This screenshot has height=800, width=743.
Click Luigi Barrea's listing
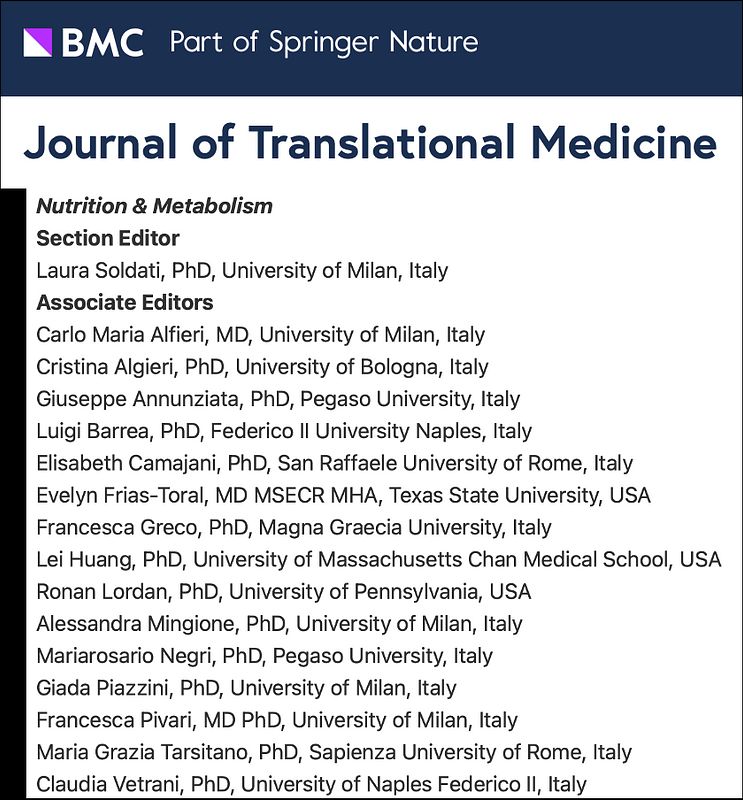pos(284,431)
